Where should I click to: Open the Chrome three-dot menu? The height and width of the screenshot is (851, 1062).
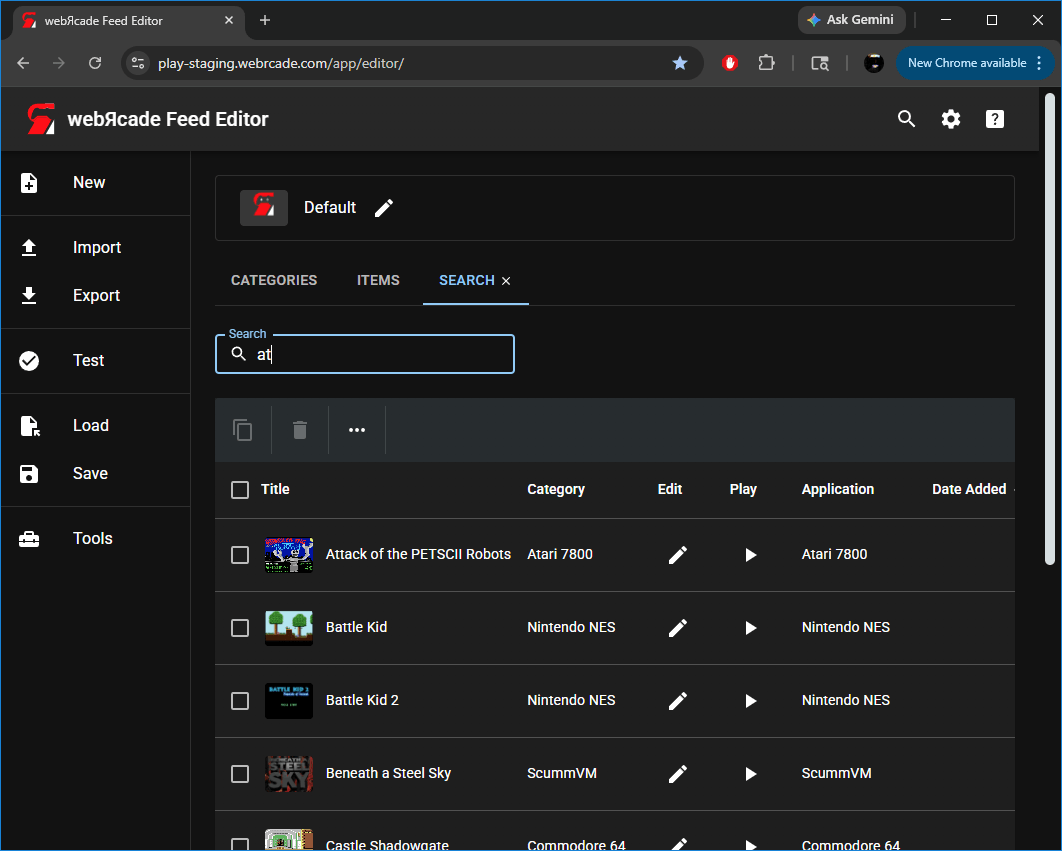click(1040, 63)
